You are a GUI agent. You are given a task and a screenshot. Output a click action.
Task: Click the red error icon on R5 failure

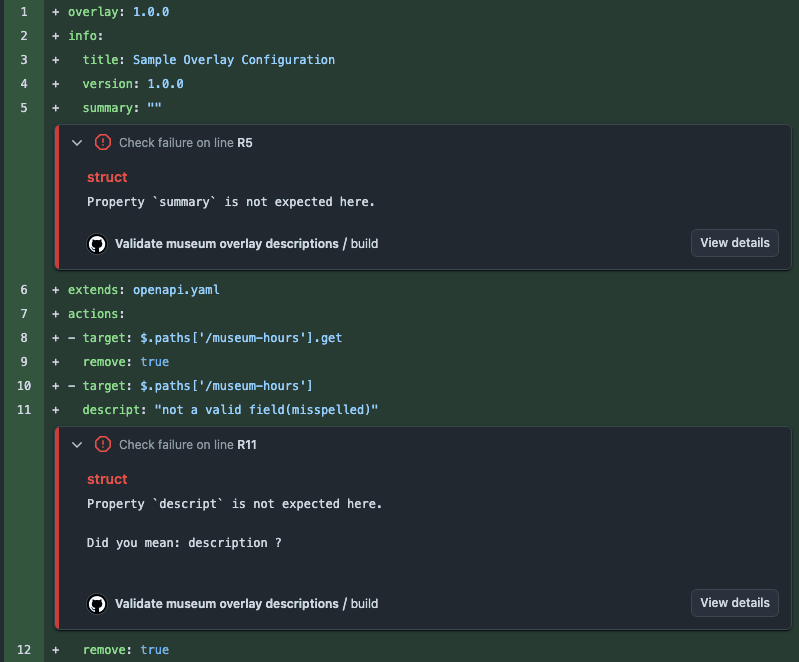coord(103,142)
